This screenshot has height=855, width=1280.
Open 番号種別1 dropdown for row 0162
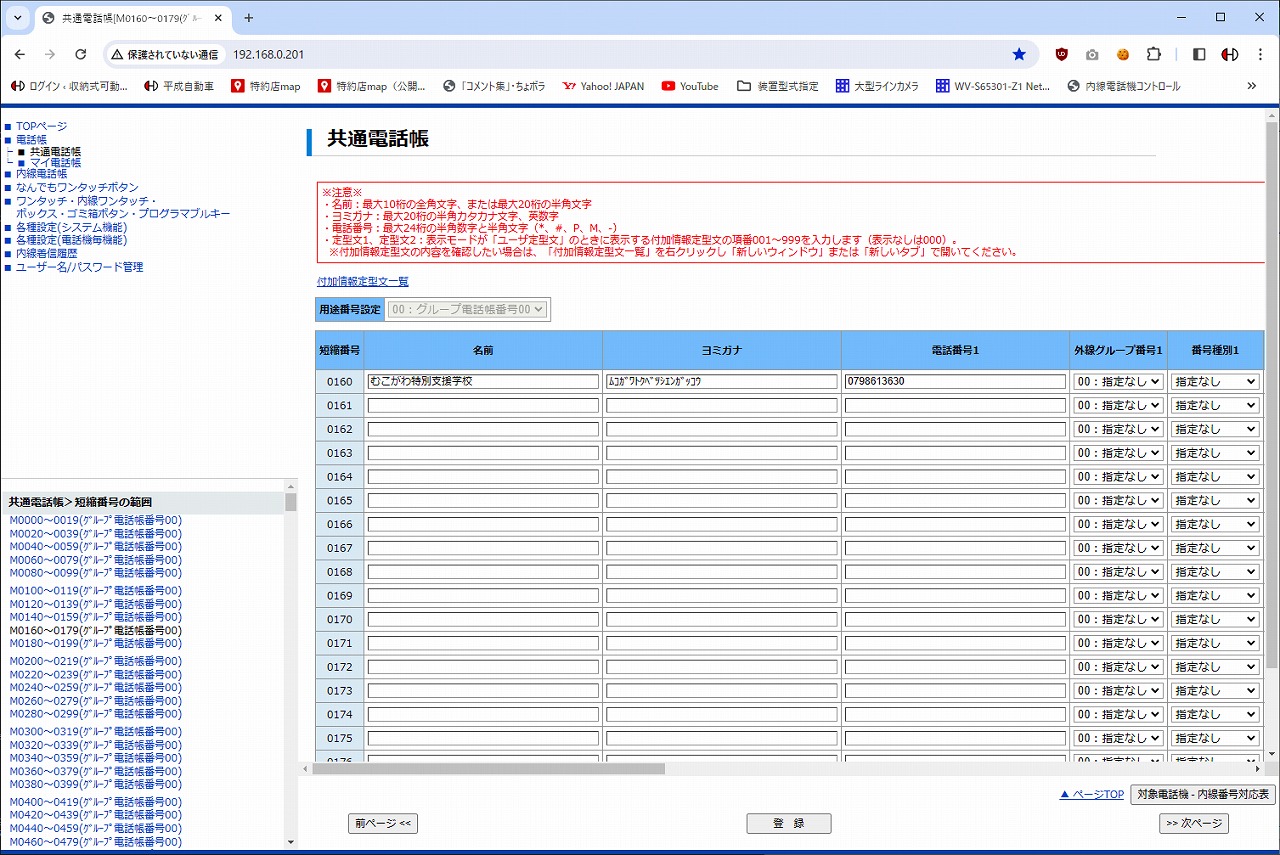click(x=1215, y=429)
